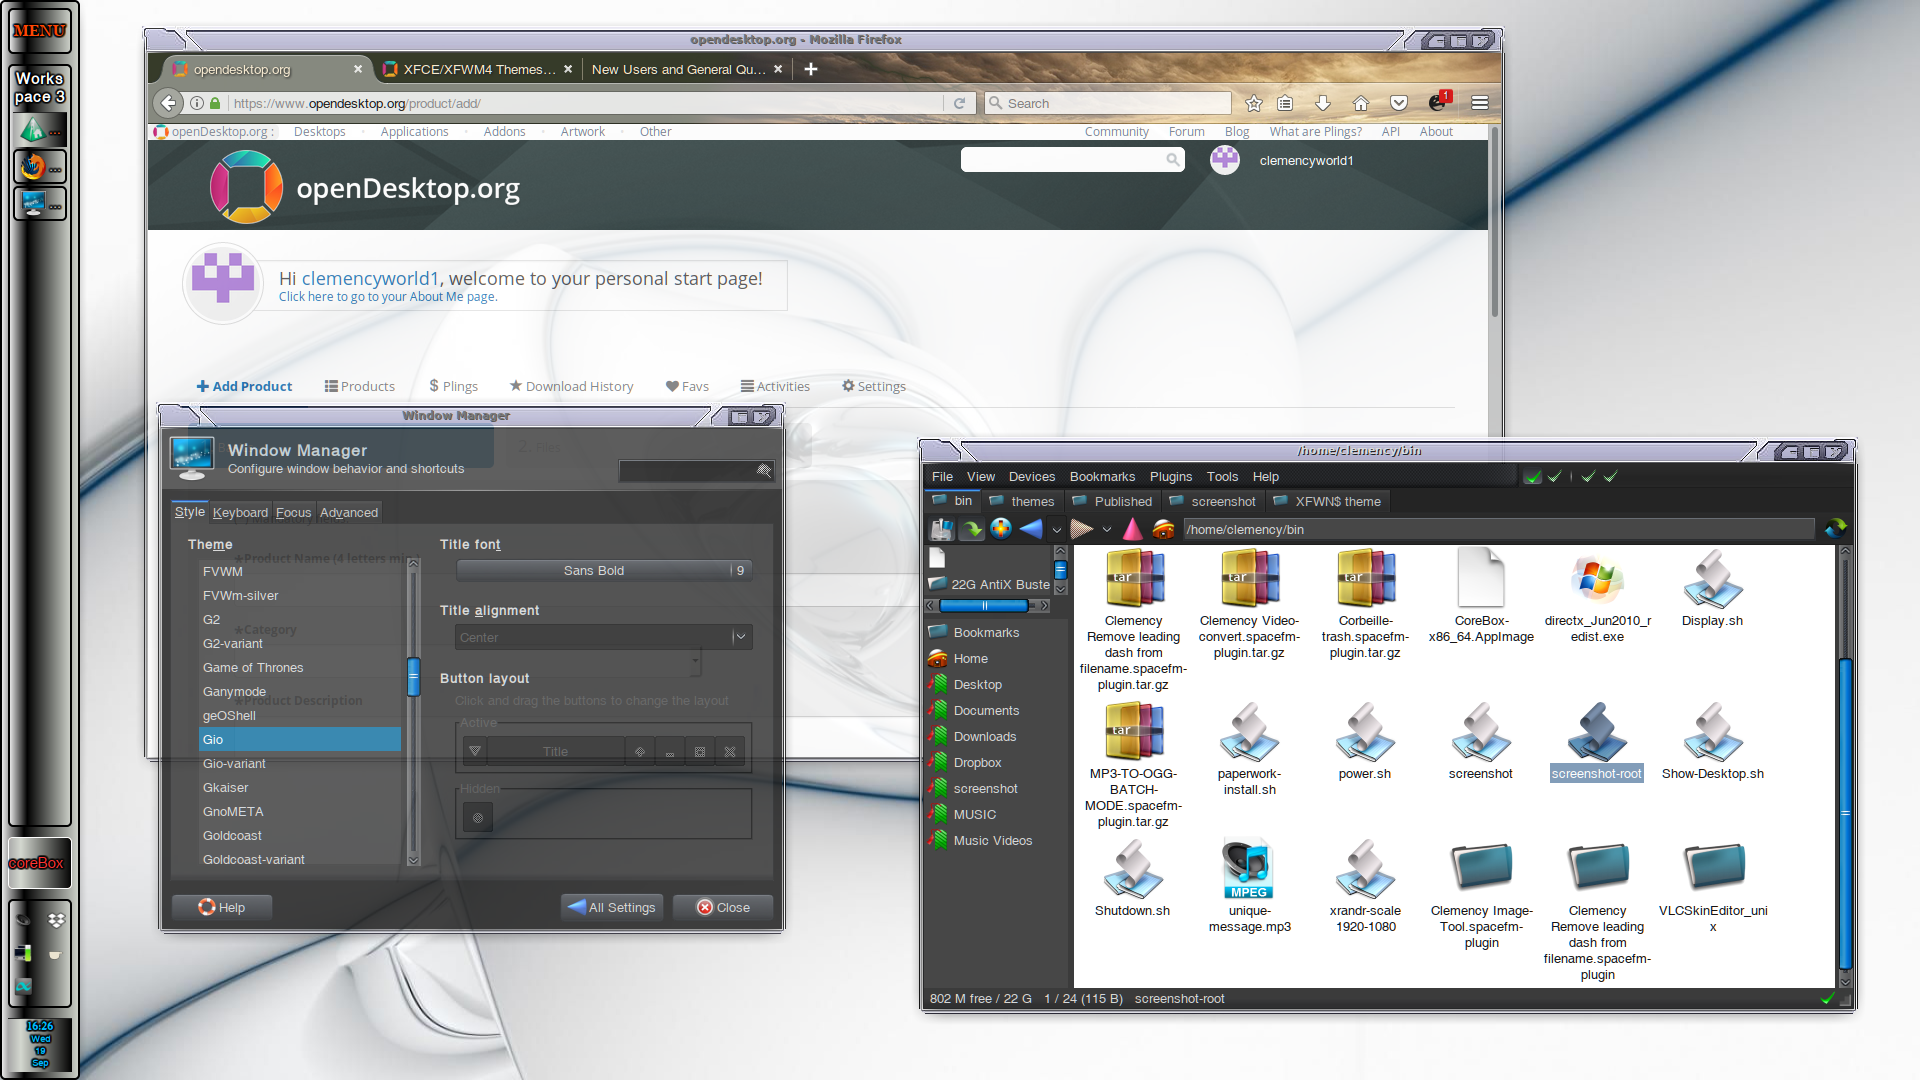Click the Add Product link
The width and height of the screenshot is (1920, 1080).
[x=244, y=386]
